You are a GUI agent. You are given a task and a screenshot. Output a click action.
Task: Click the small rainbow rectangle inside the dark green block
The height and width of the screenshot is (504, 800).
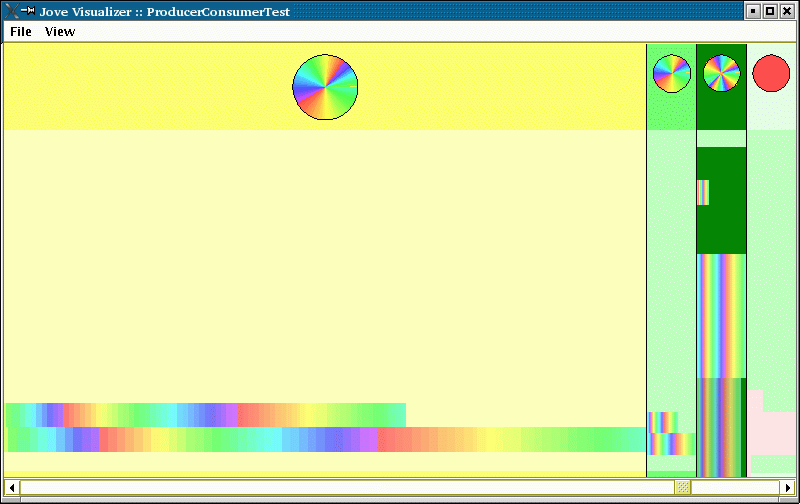703,192
